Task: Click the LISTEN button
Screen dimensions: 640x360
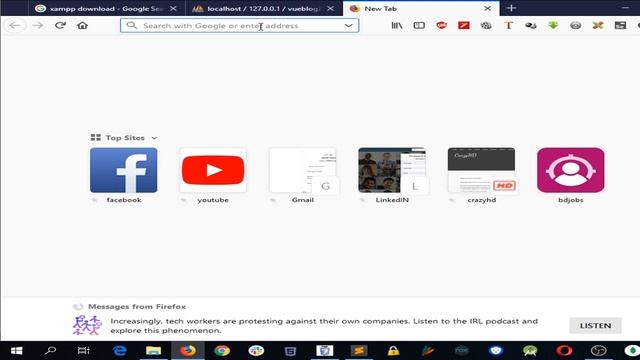Action: click(x=596, y=326)
